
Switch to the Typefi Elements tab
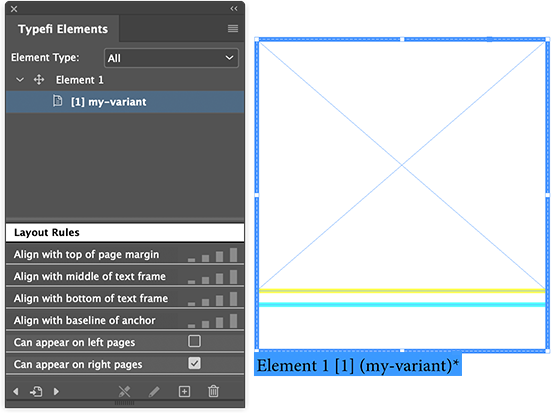point(63,29)
